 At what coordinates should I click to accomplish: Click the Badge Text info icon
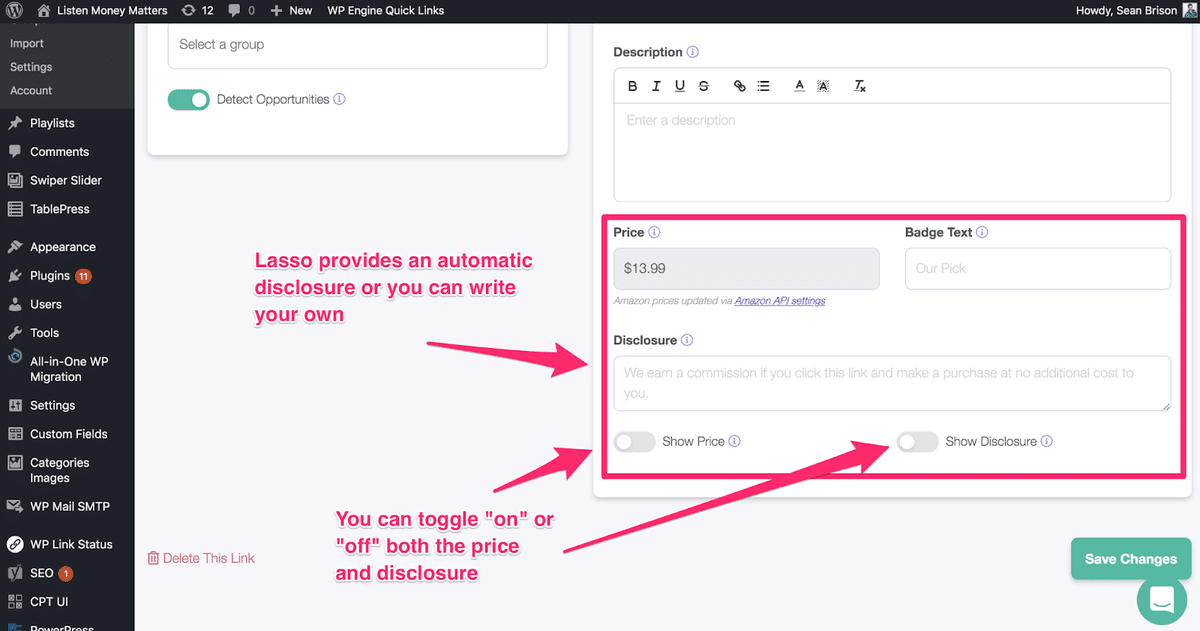point(982,232)
